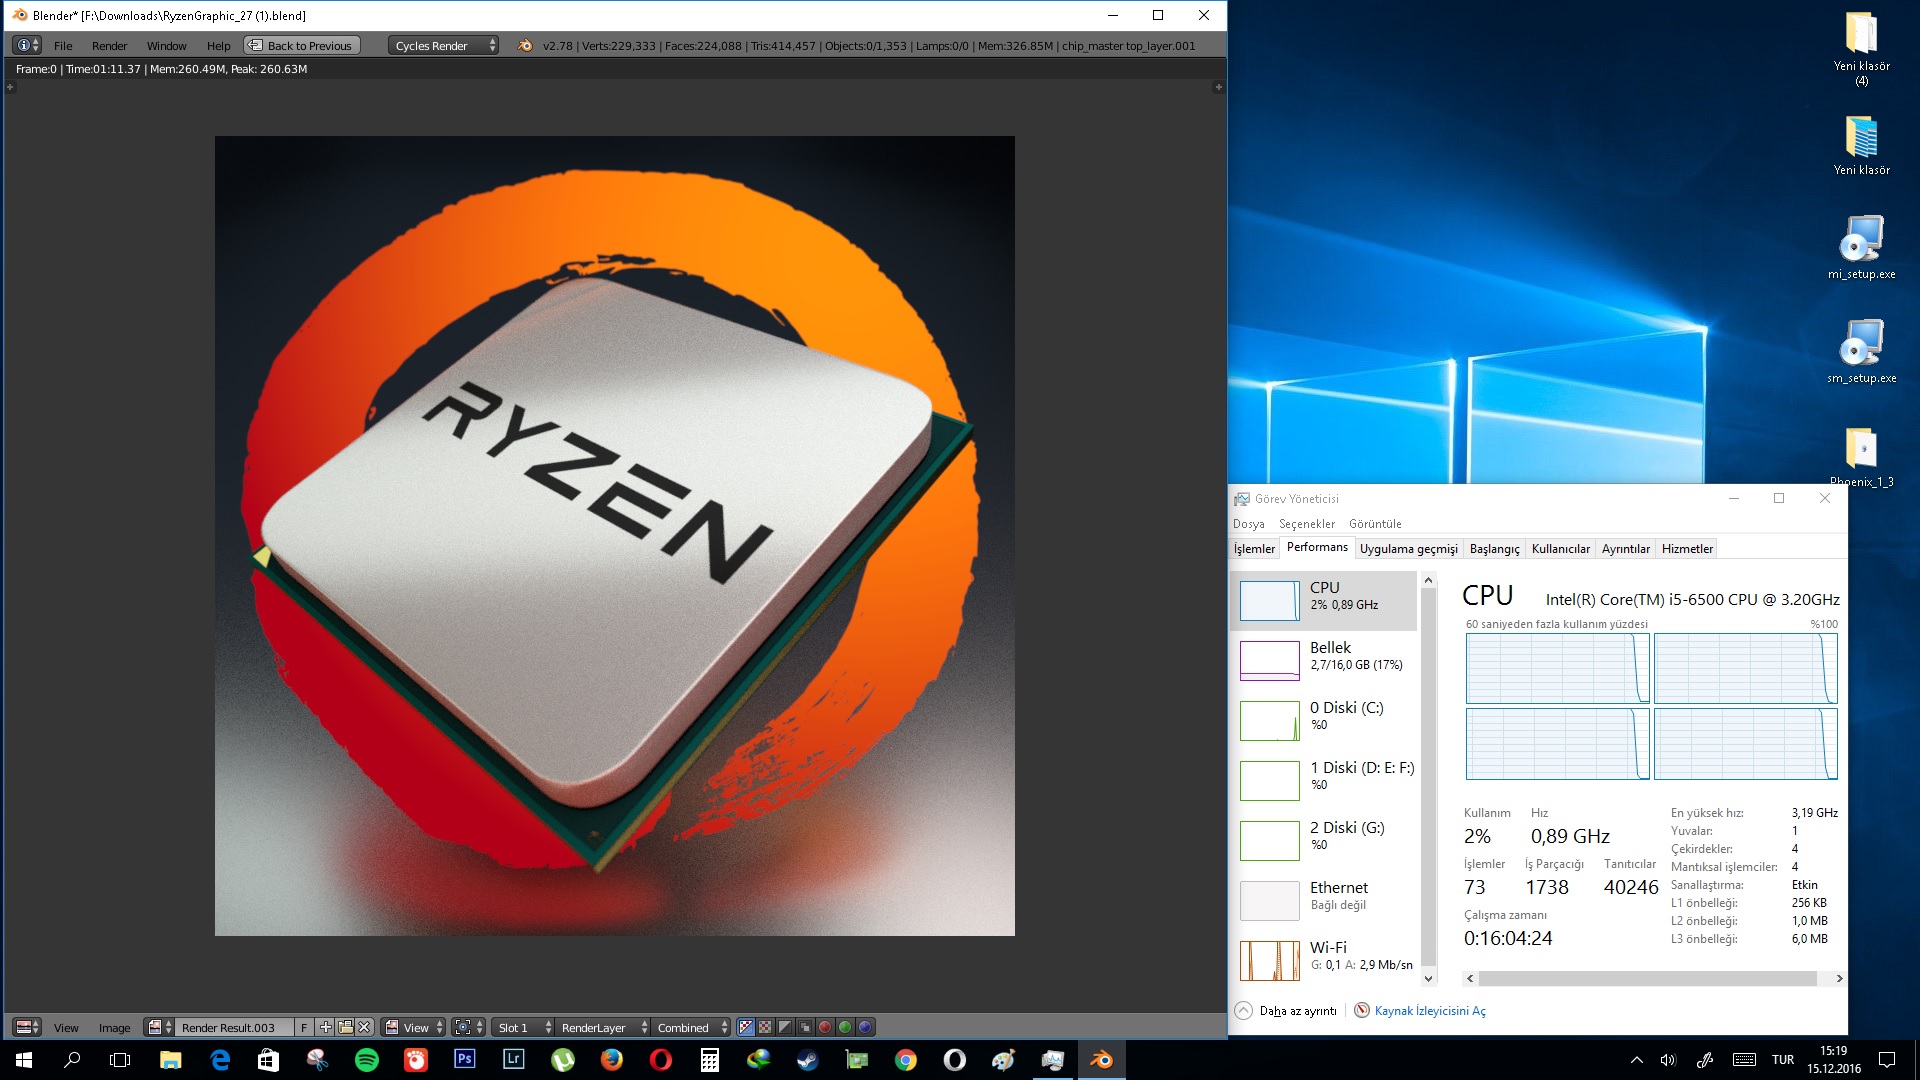
Task: Open Calculator from the taskbar
Action: 710,1059
